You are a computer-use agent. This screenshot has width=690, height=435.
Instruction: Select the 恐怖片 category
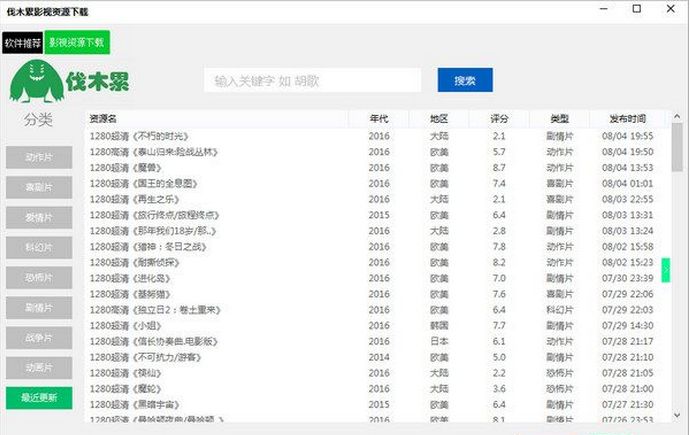point(39,278)
